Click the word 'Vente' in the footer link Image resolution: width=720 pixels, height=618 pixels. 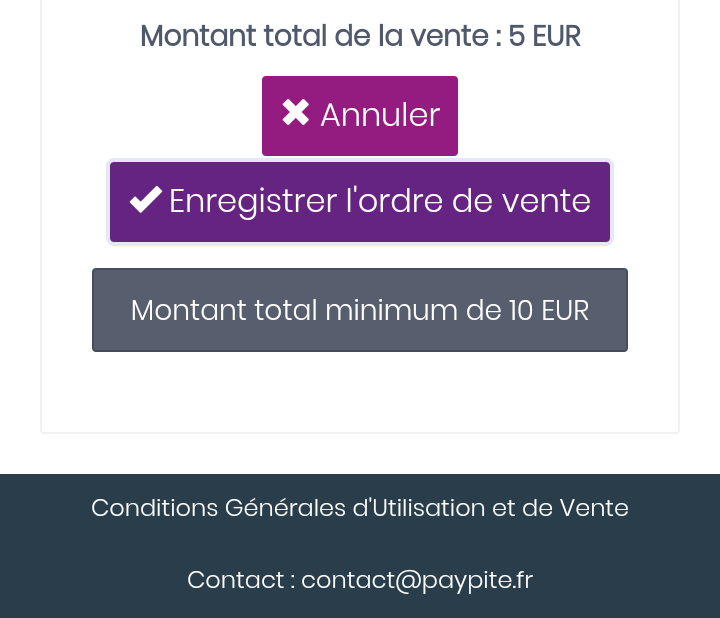coord(594,508)
